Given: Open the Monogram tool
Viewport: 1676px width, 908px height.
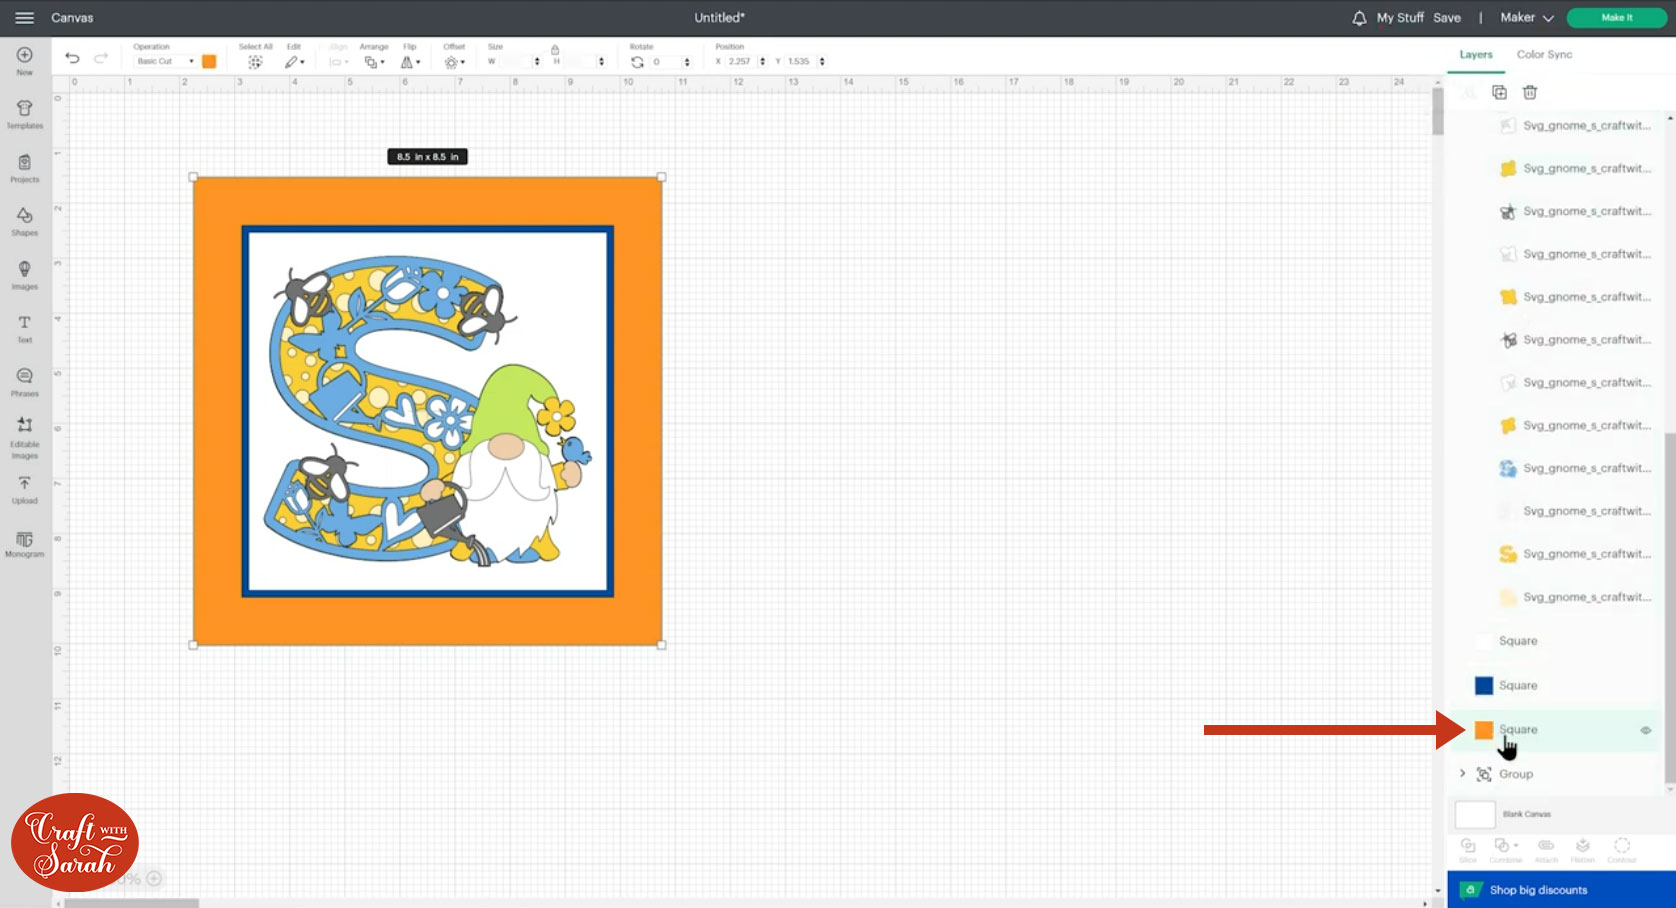Looking at the screenshot, I should pyautogui.click(x=25, y=543).
